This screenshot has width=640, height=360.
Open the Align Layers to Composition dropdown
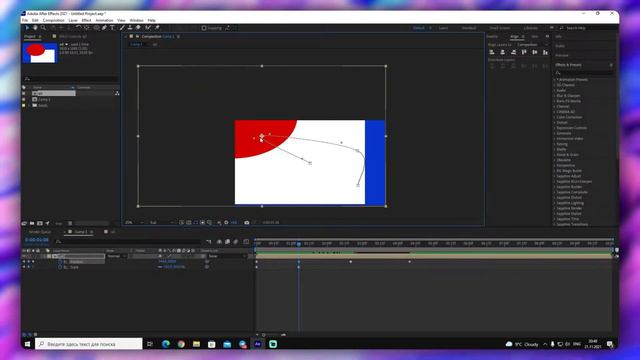click(533, 44)
